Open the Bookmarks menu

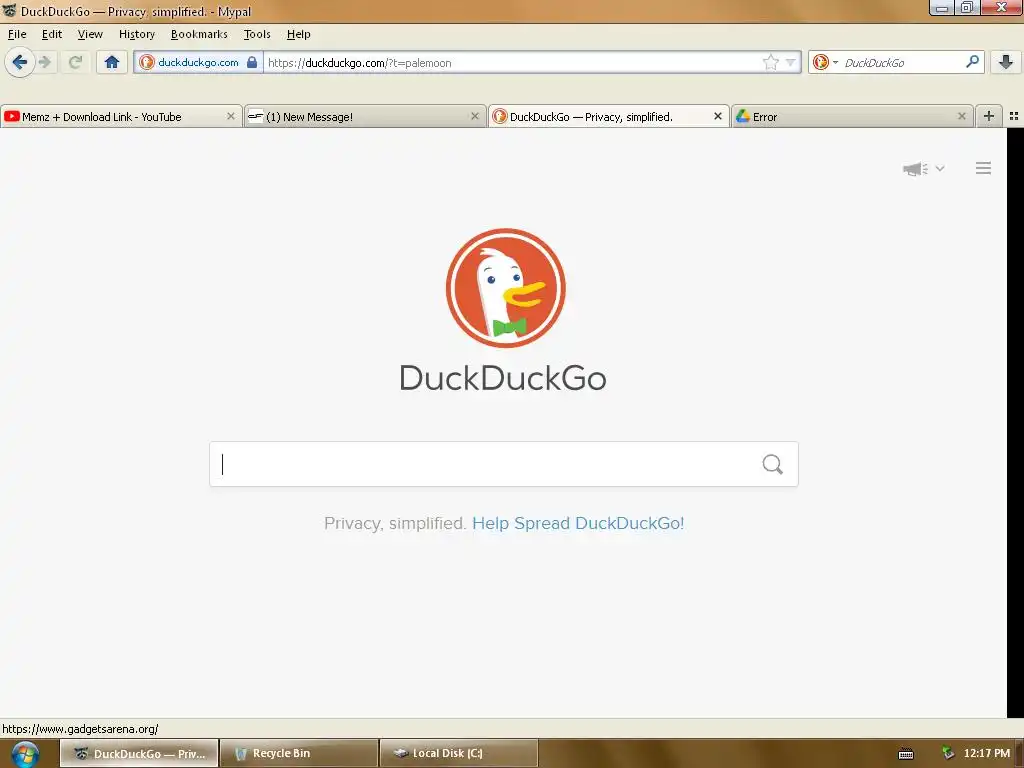tap(199, 34)
